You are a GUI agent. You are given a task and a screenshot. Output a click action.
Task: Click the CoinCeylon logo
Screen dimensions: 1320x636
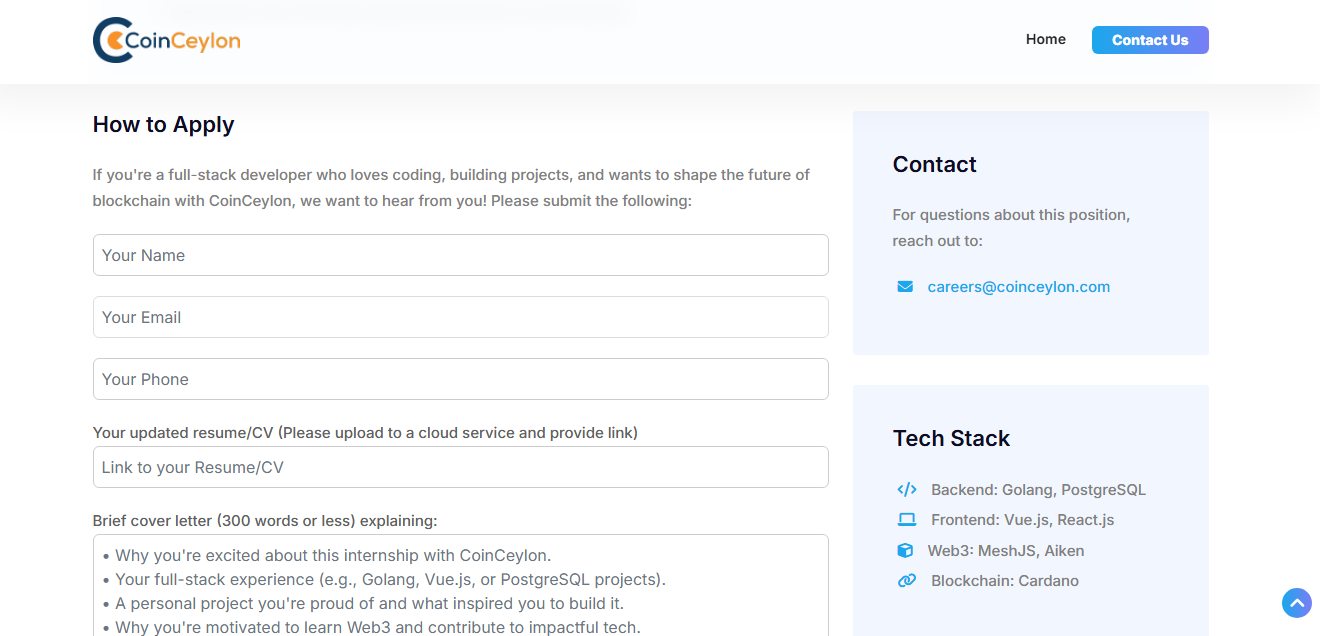[x=166, y=40]
